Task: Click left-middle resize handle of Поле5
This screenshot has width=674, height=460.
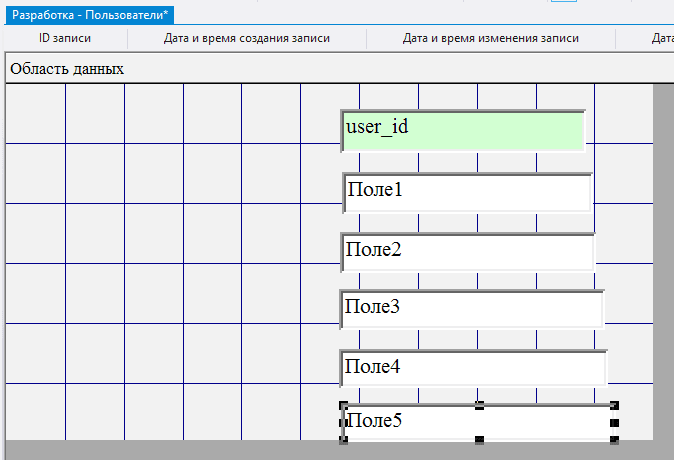Action: tap(344, 423)
